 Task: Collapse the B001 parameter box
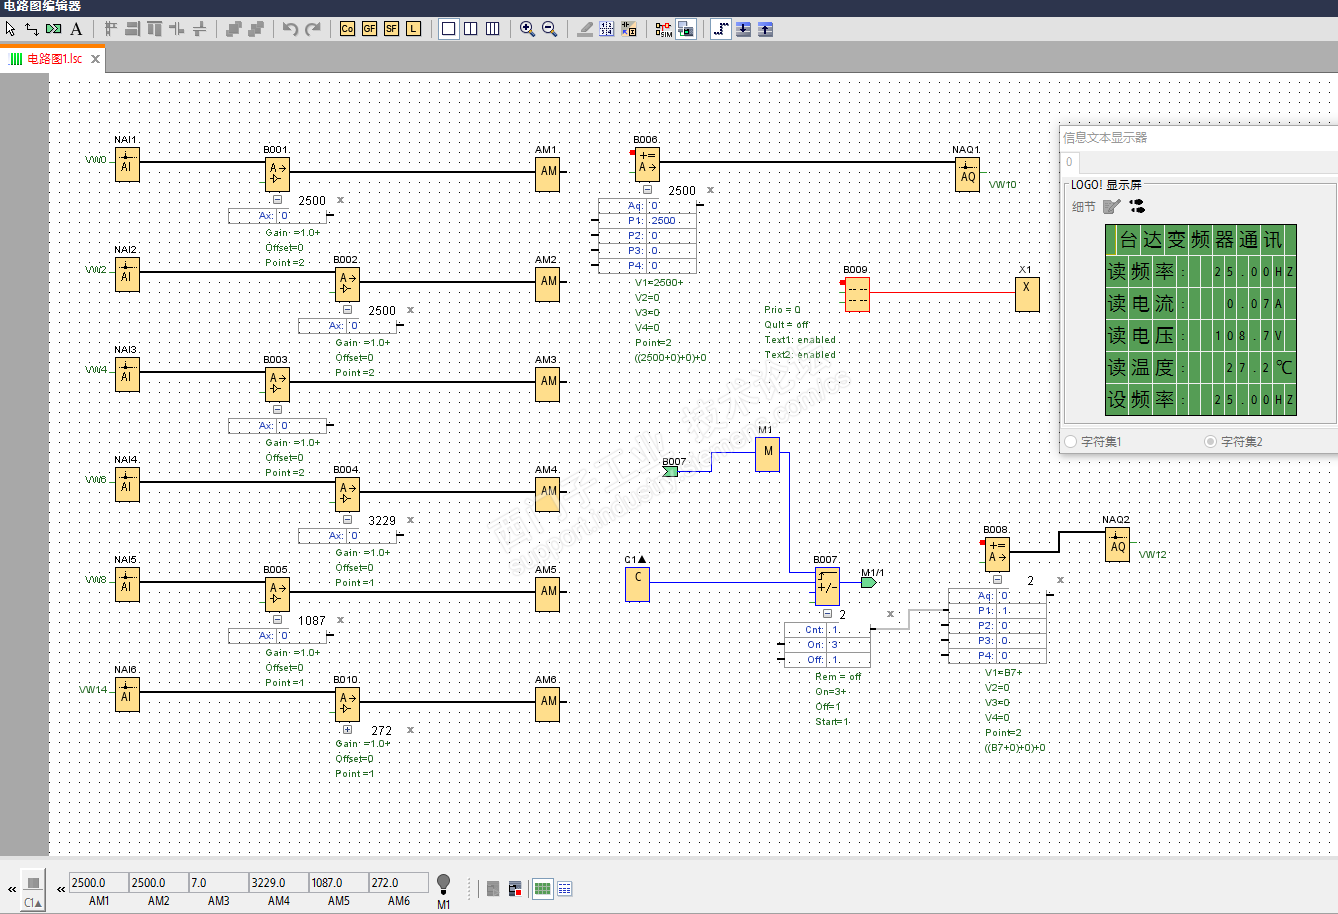point(277,200)
